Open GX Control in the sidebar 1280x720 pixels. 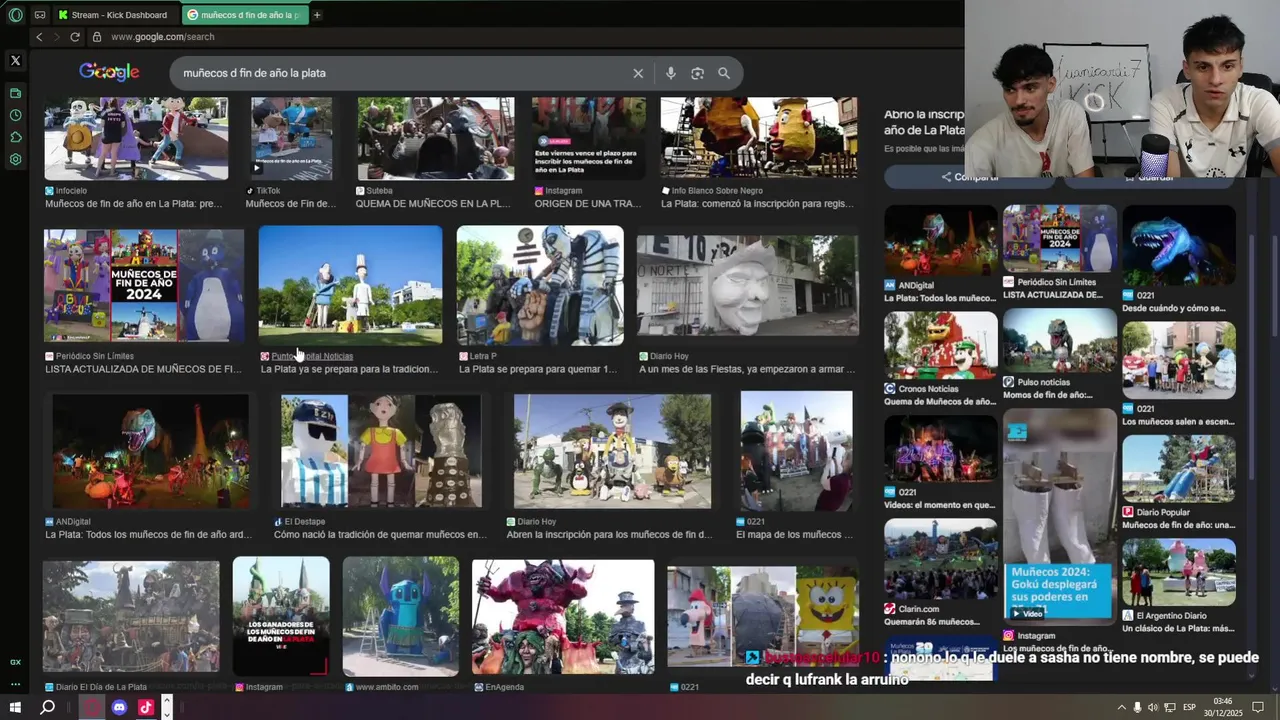(15, 662)
